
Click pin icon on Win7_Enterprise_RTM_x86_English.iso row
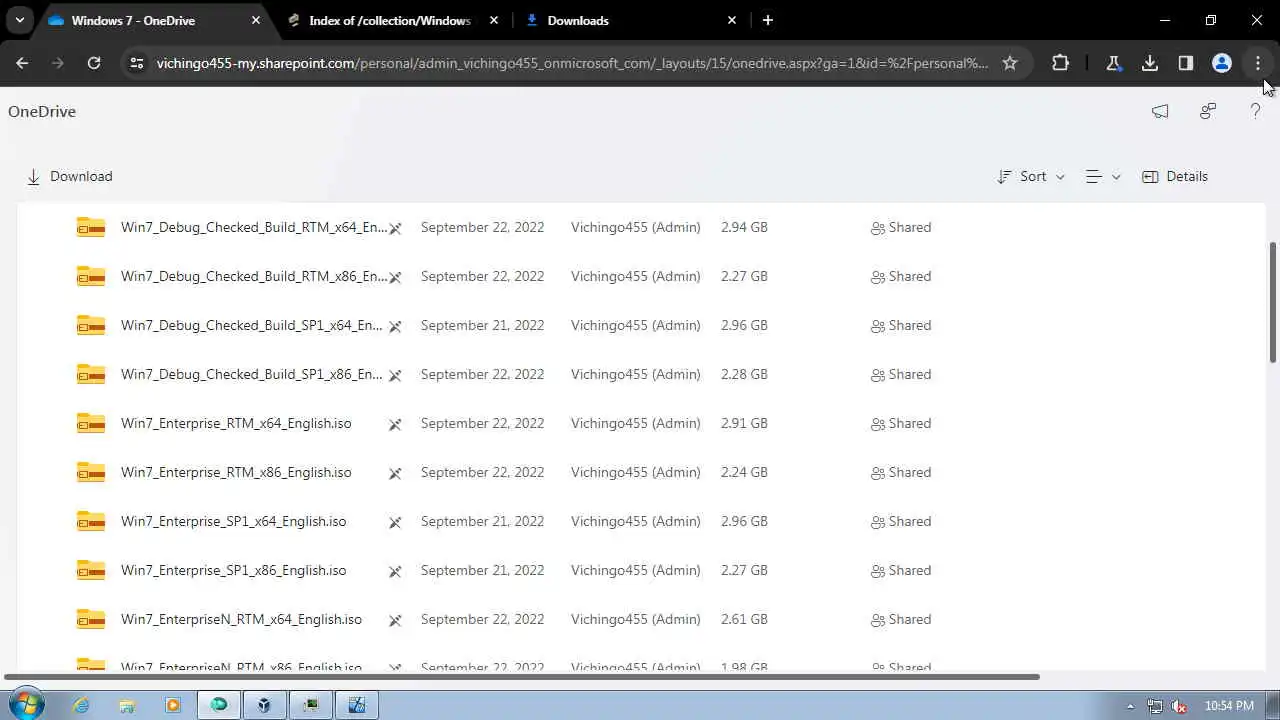point(395,473)
